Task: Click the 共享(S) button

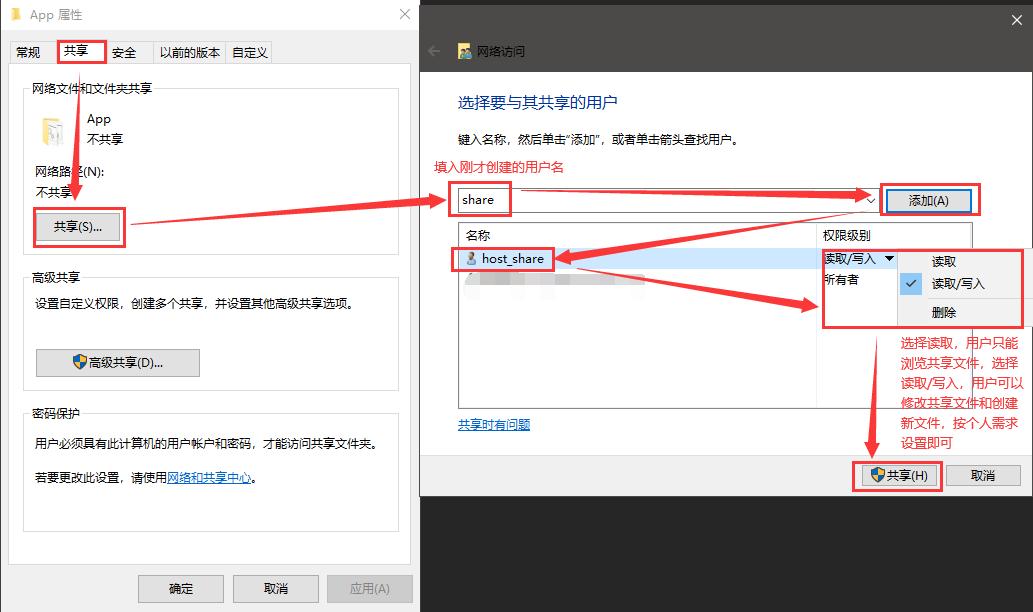Action: [78, 227]
